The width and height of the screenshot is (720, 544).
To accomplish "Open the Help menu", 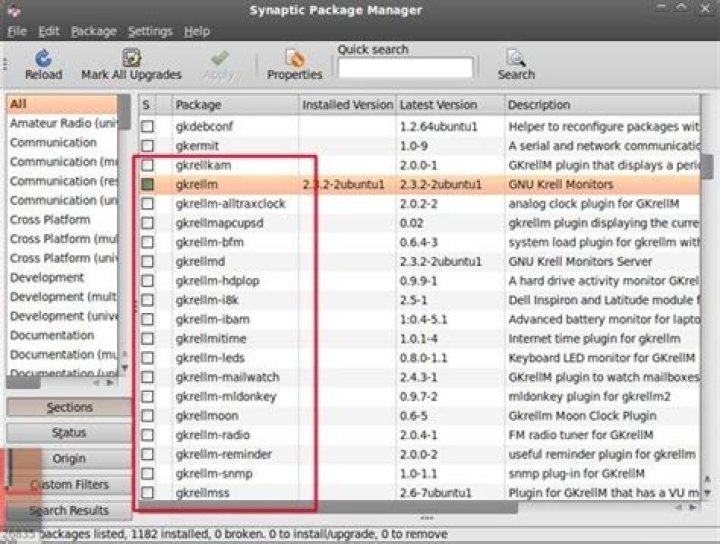I will tap(197, 31).
